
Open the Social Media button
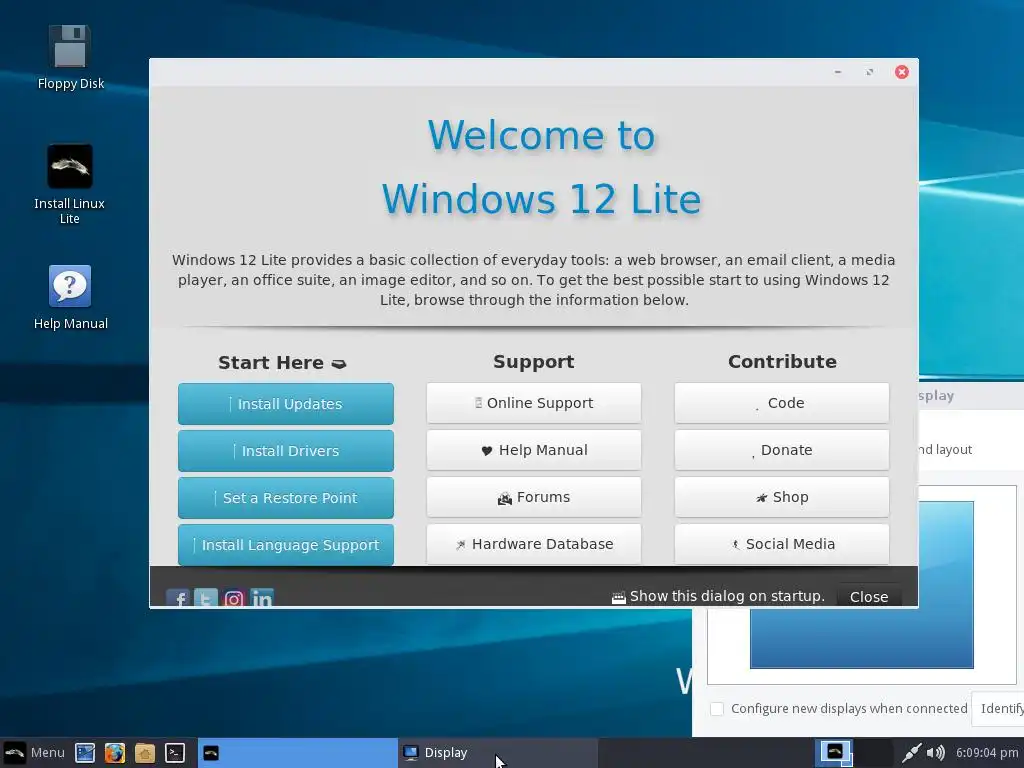[x=782, y=544]
